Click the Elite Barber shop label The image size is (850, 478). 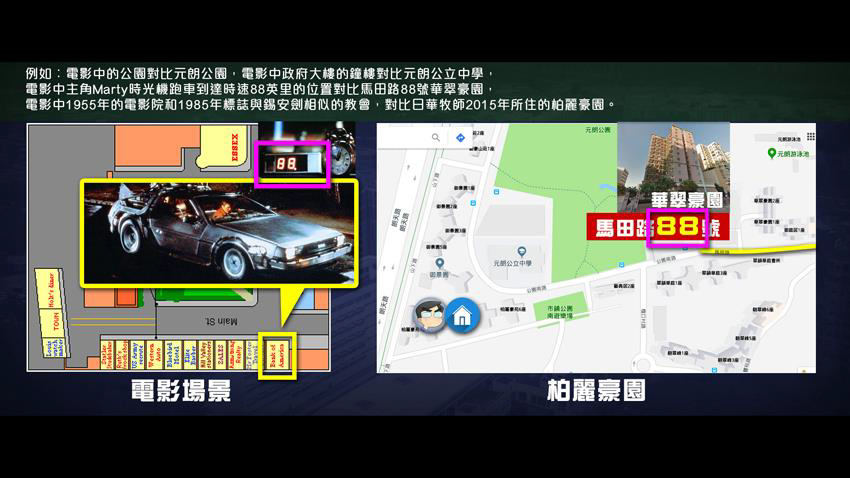click(189, 356)
